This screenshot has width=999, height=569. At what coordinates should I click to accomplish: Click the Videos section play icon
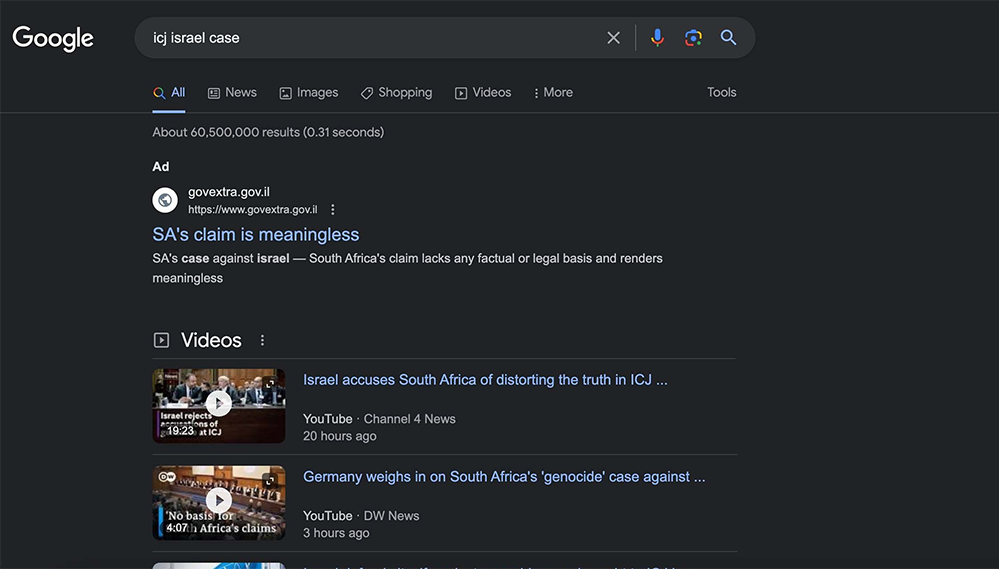click(x=161, y=340)
